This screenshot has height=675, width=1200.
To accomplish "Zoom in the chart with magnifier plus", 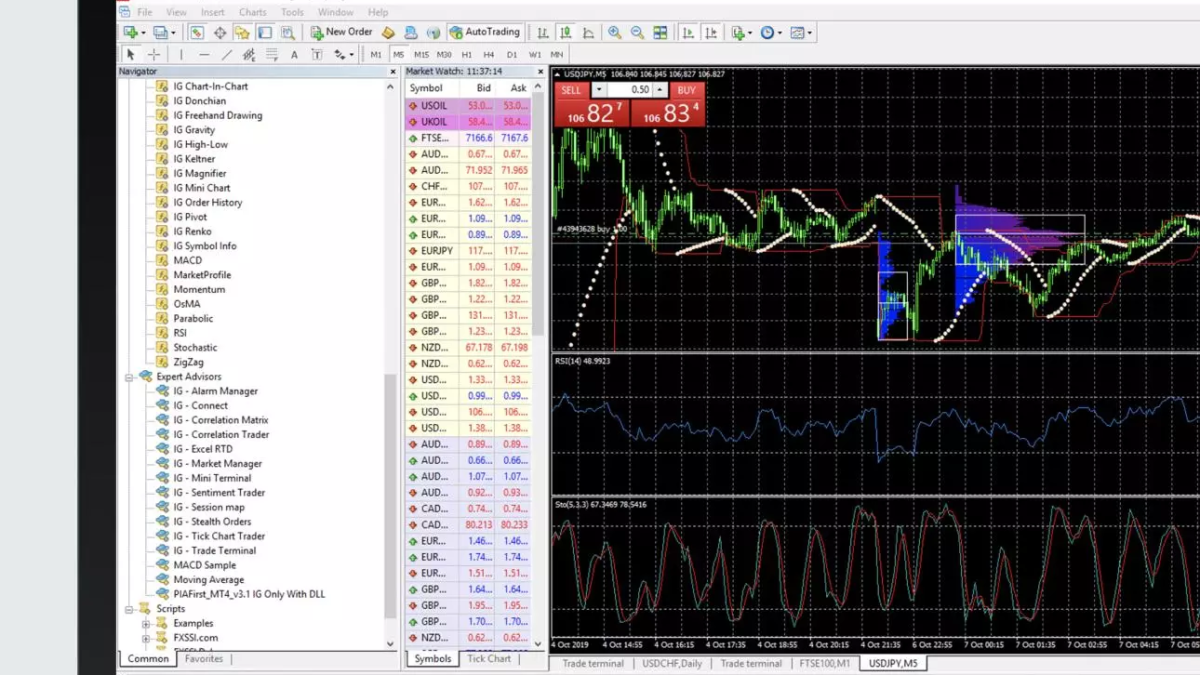I will coord(614,32).
